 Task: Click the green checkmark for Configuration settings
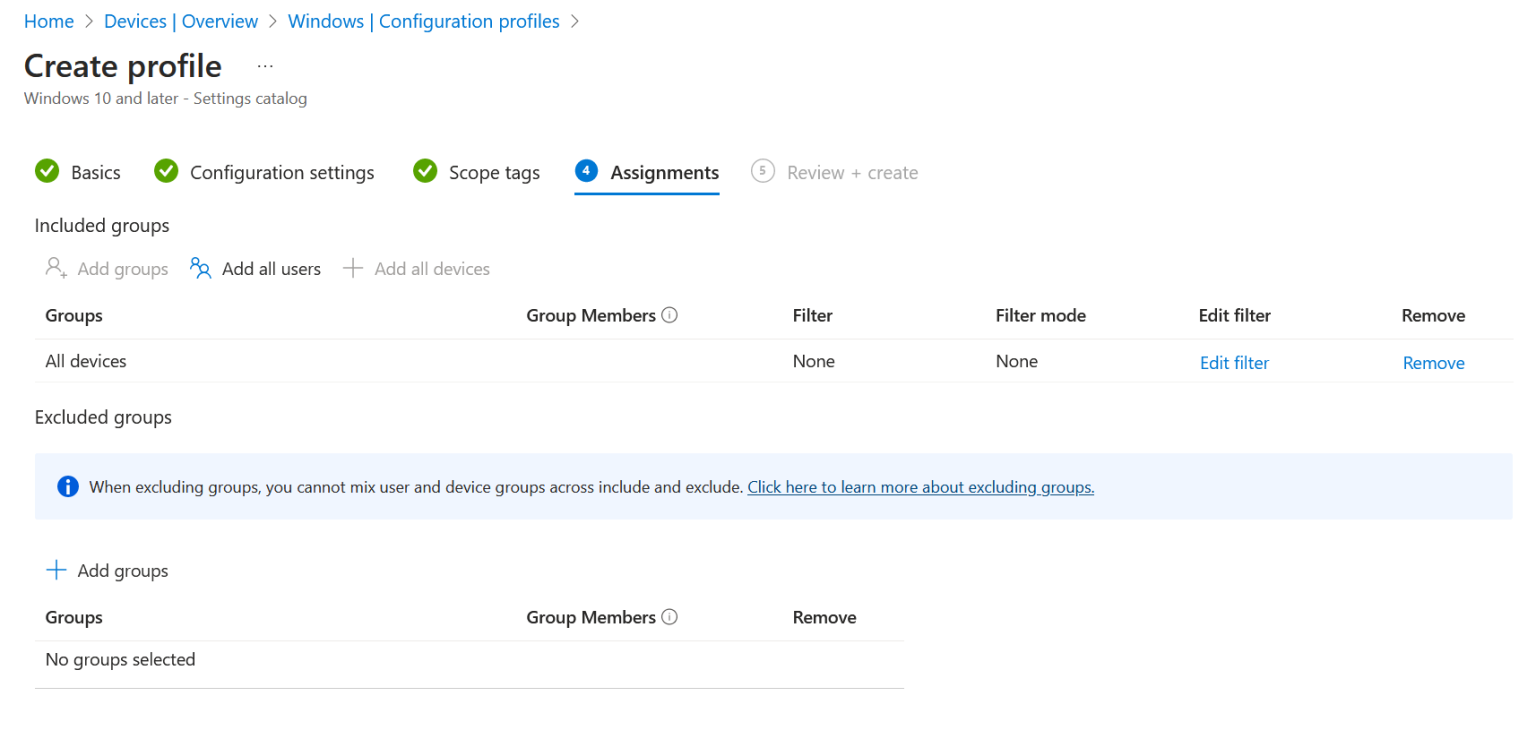(166, 172)
